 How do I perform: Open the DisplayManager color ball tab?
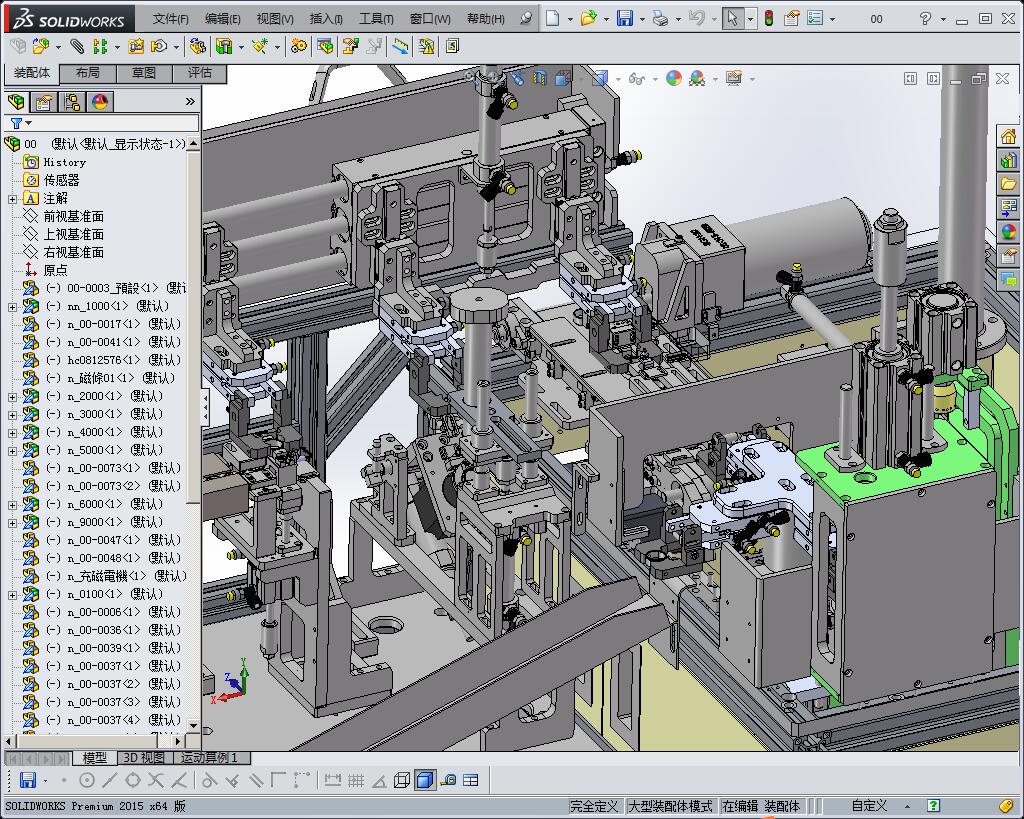click(x=100, y=102)
